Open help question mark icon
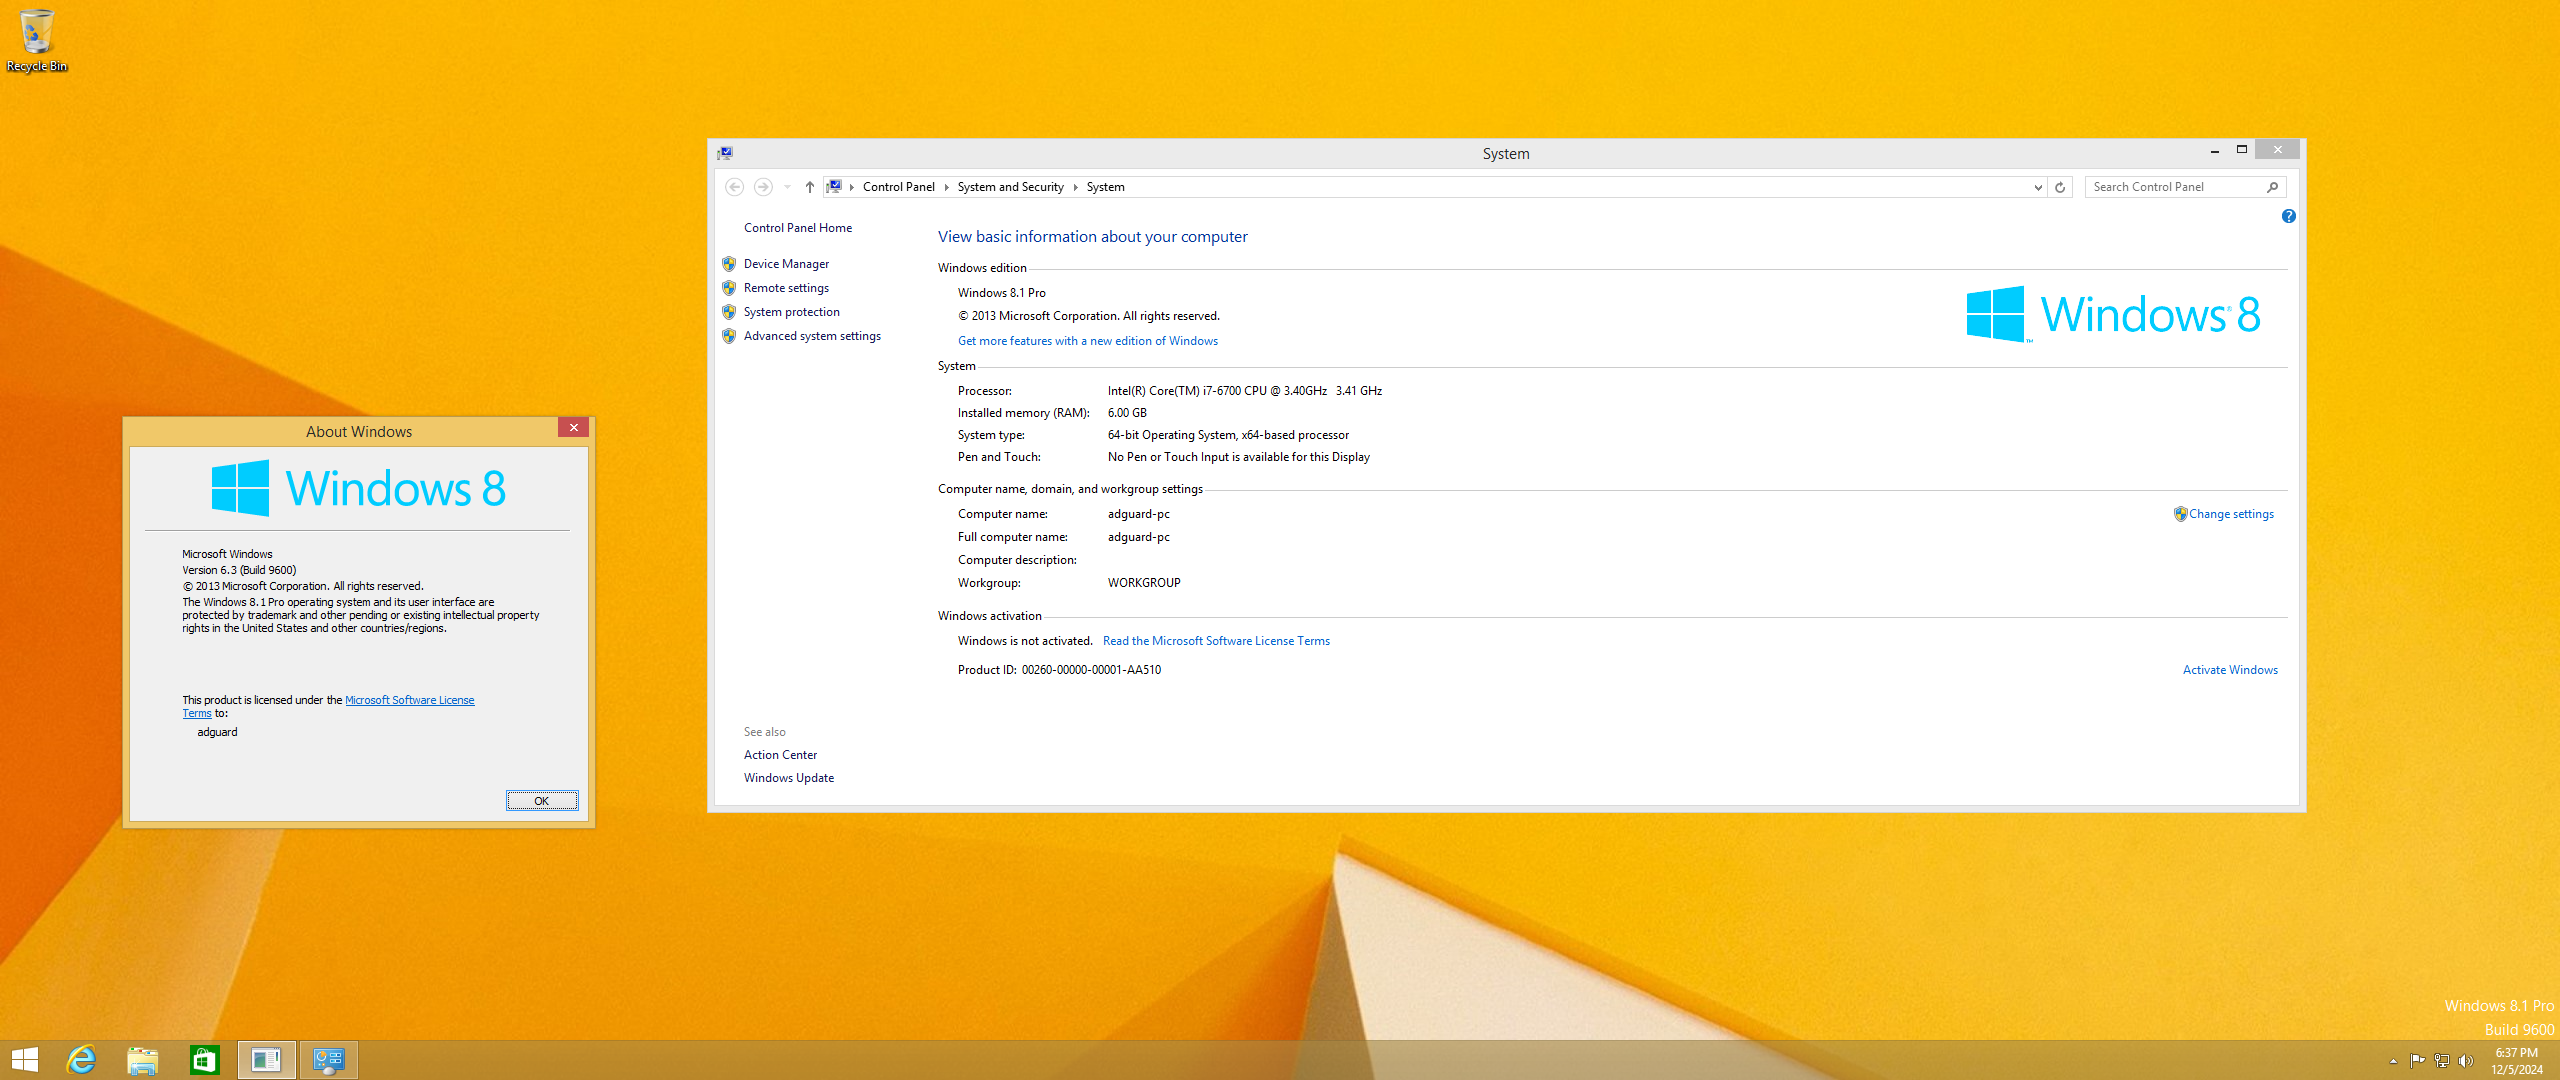Image resolution: width=2560 pixels, height=1080 pixels. pos(2289,216)
